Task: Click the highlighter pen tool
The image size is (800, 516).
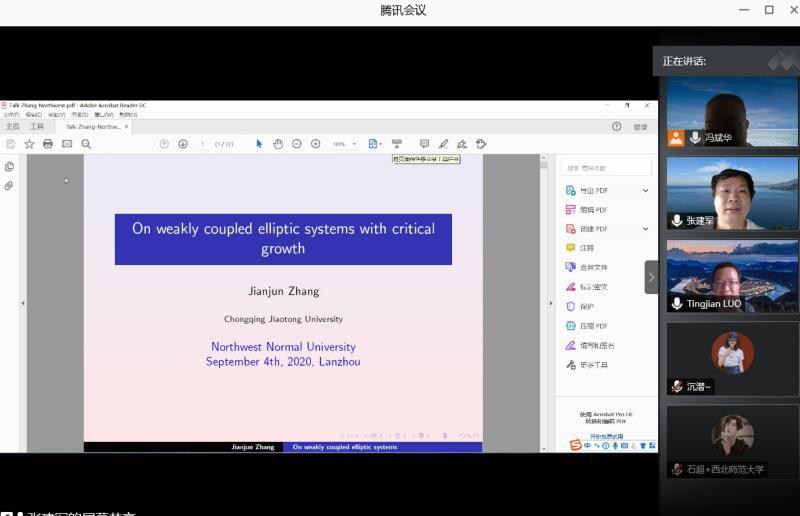Action: click(x=443, y=144)
